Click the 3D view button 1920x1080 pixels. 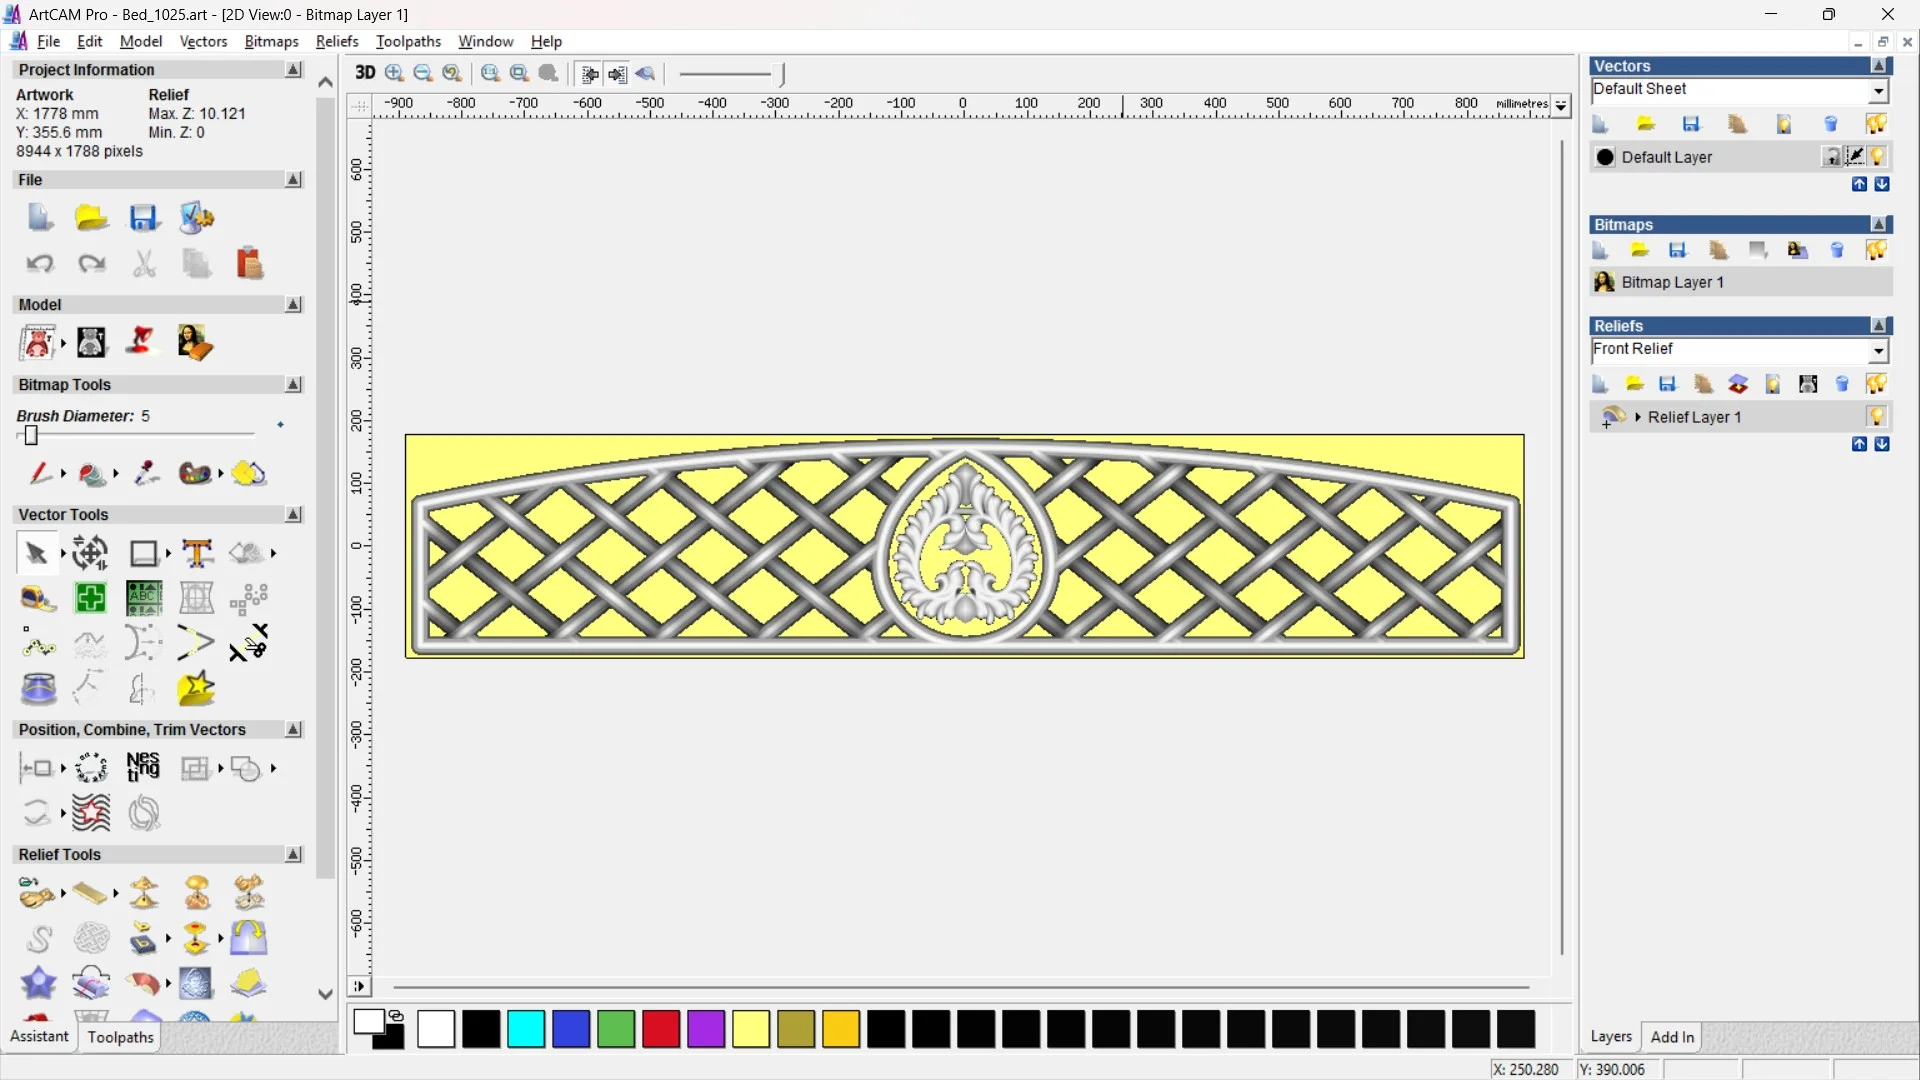(x=365, y=73)
